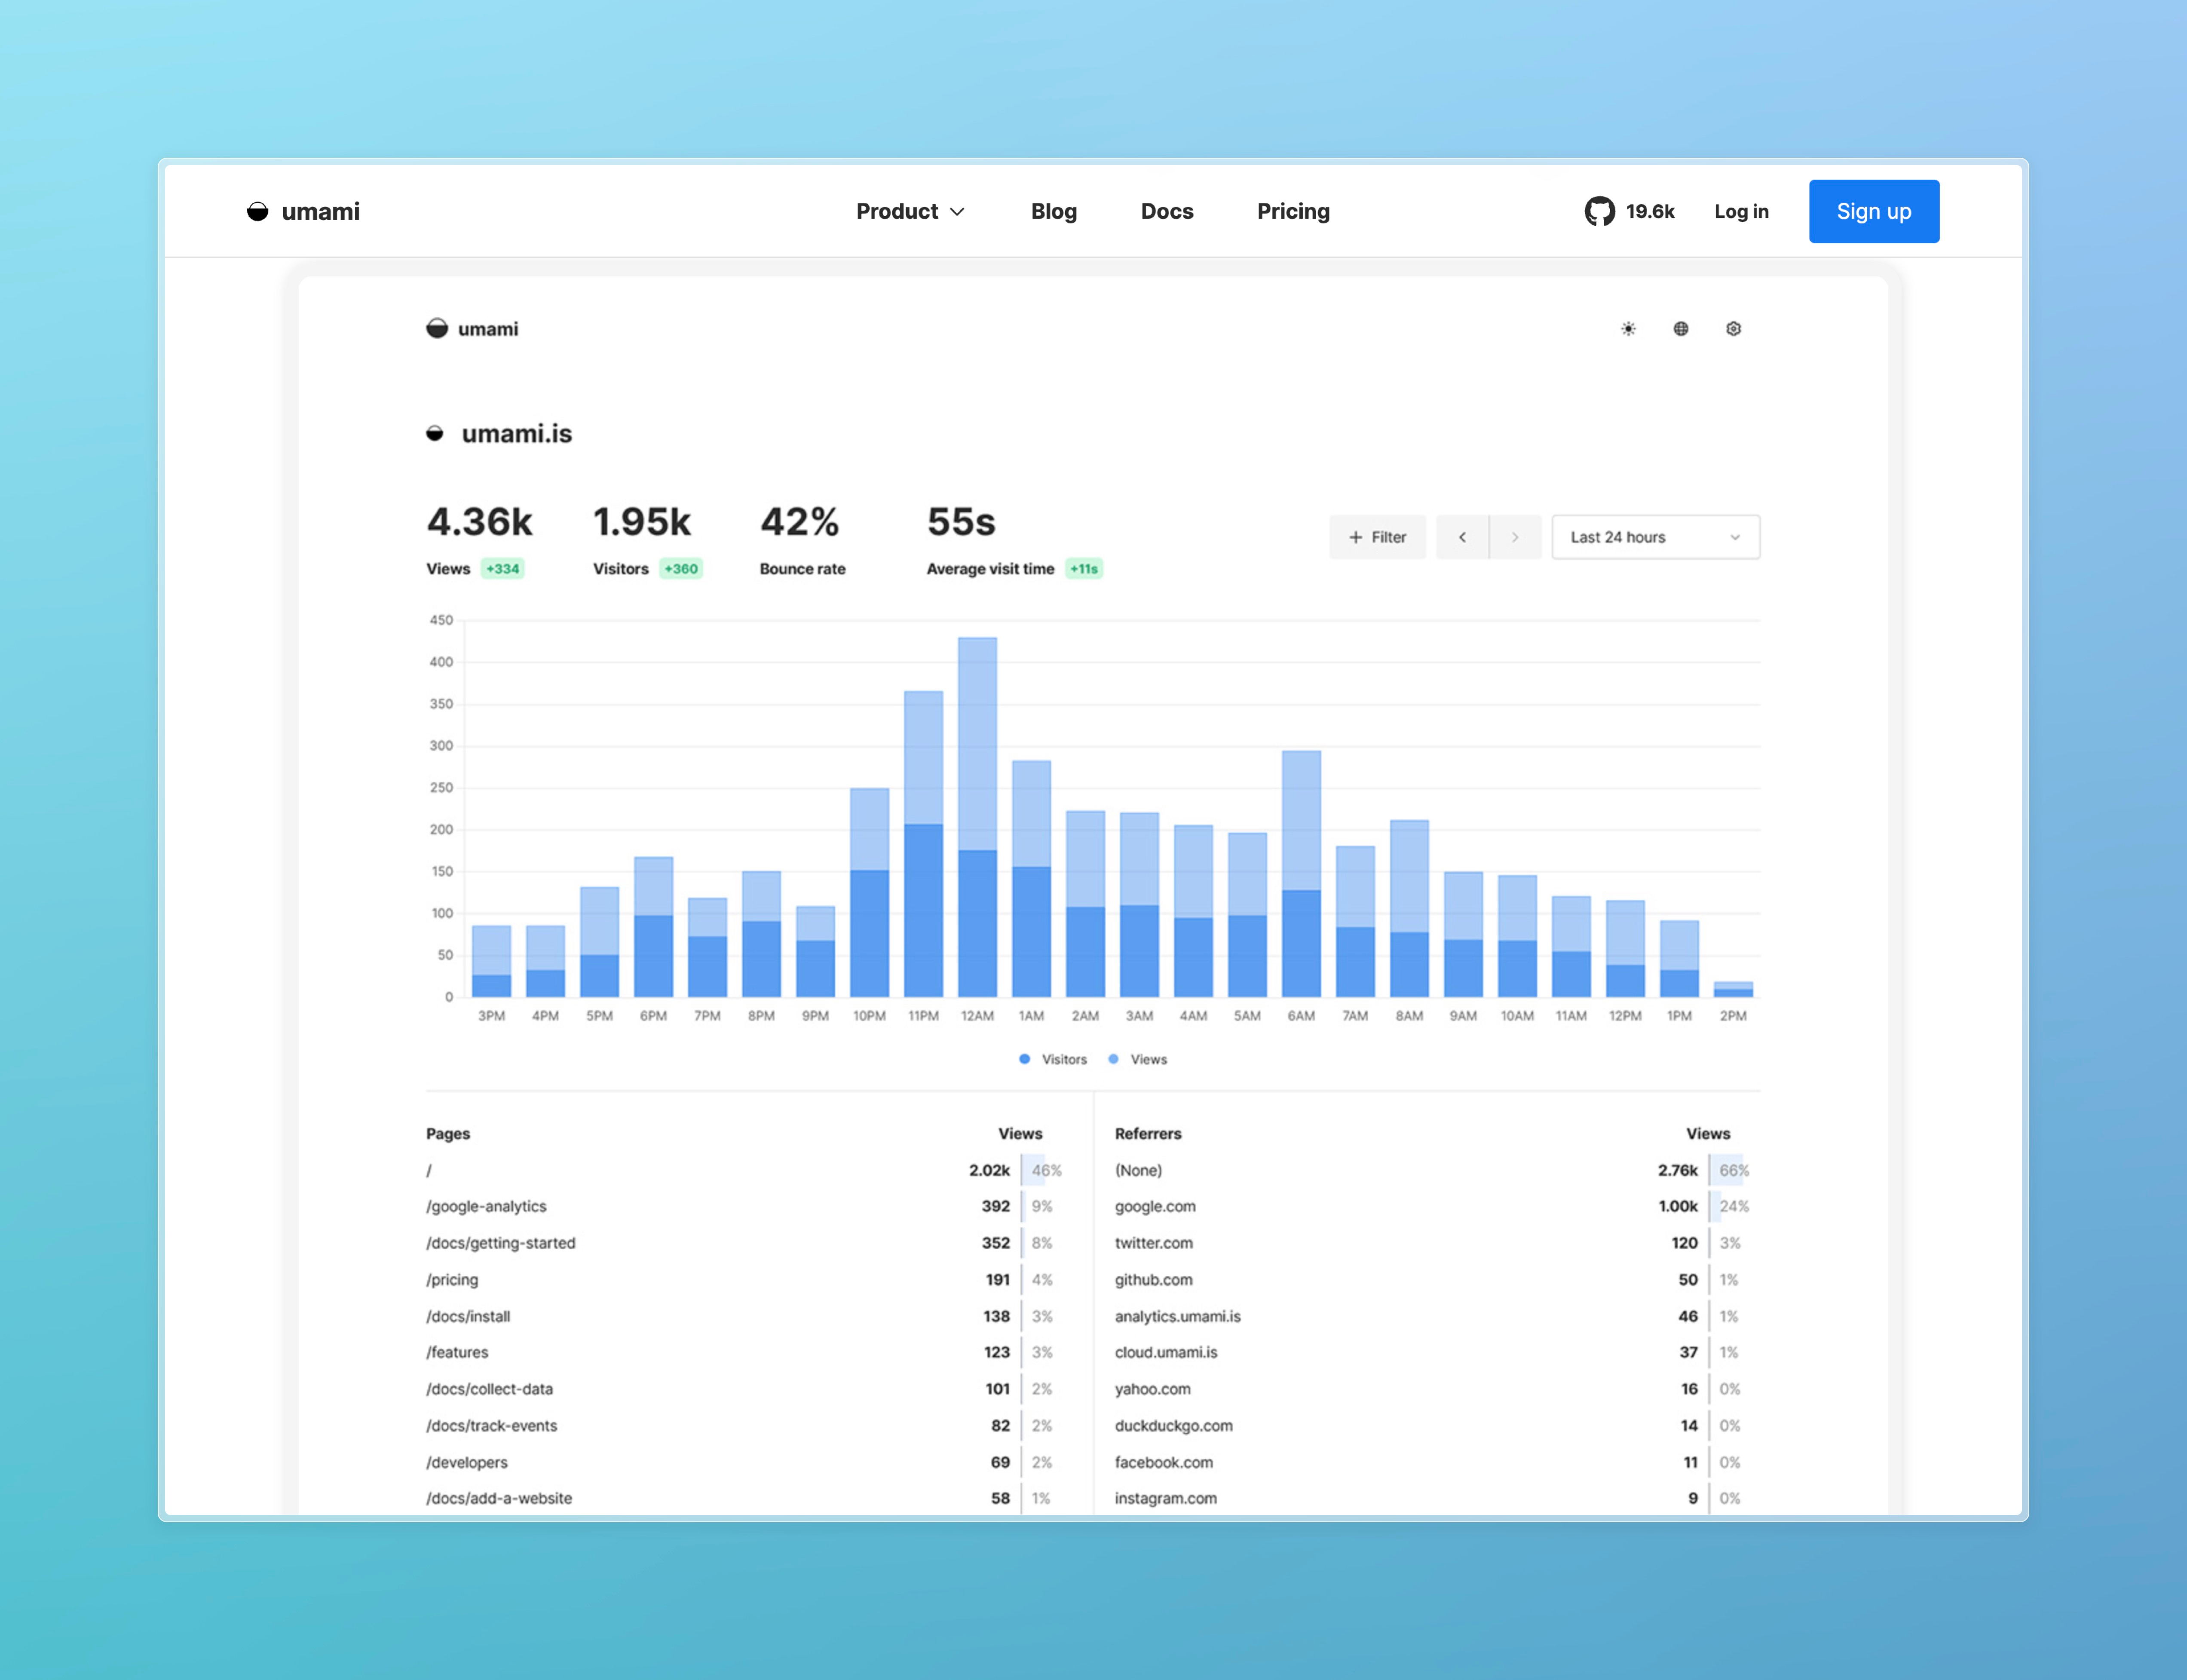
Task: Click the +334 views change badge
Action: (x=503, y=569)
